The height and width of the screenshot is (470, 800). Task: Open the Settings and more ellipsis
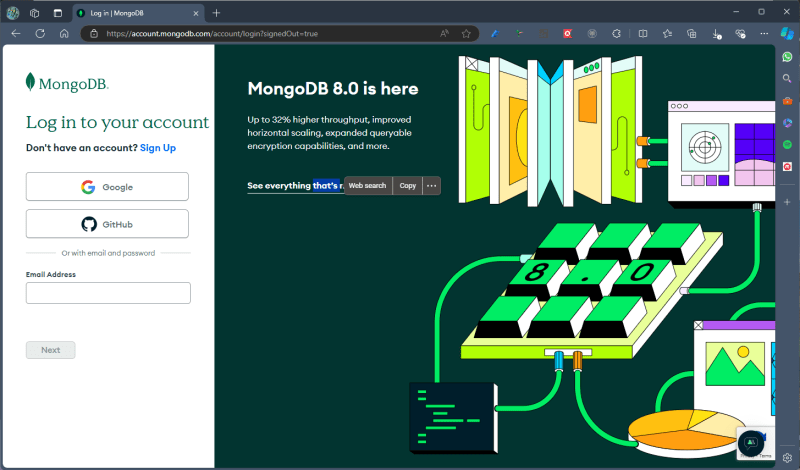click(x=764, y=34)
